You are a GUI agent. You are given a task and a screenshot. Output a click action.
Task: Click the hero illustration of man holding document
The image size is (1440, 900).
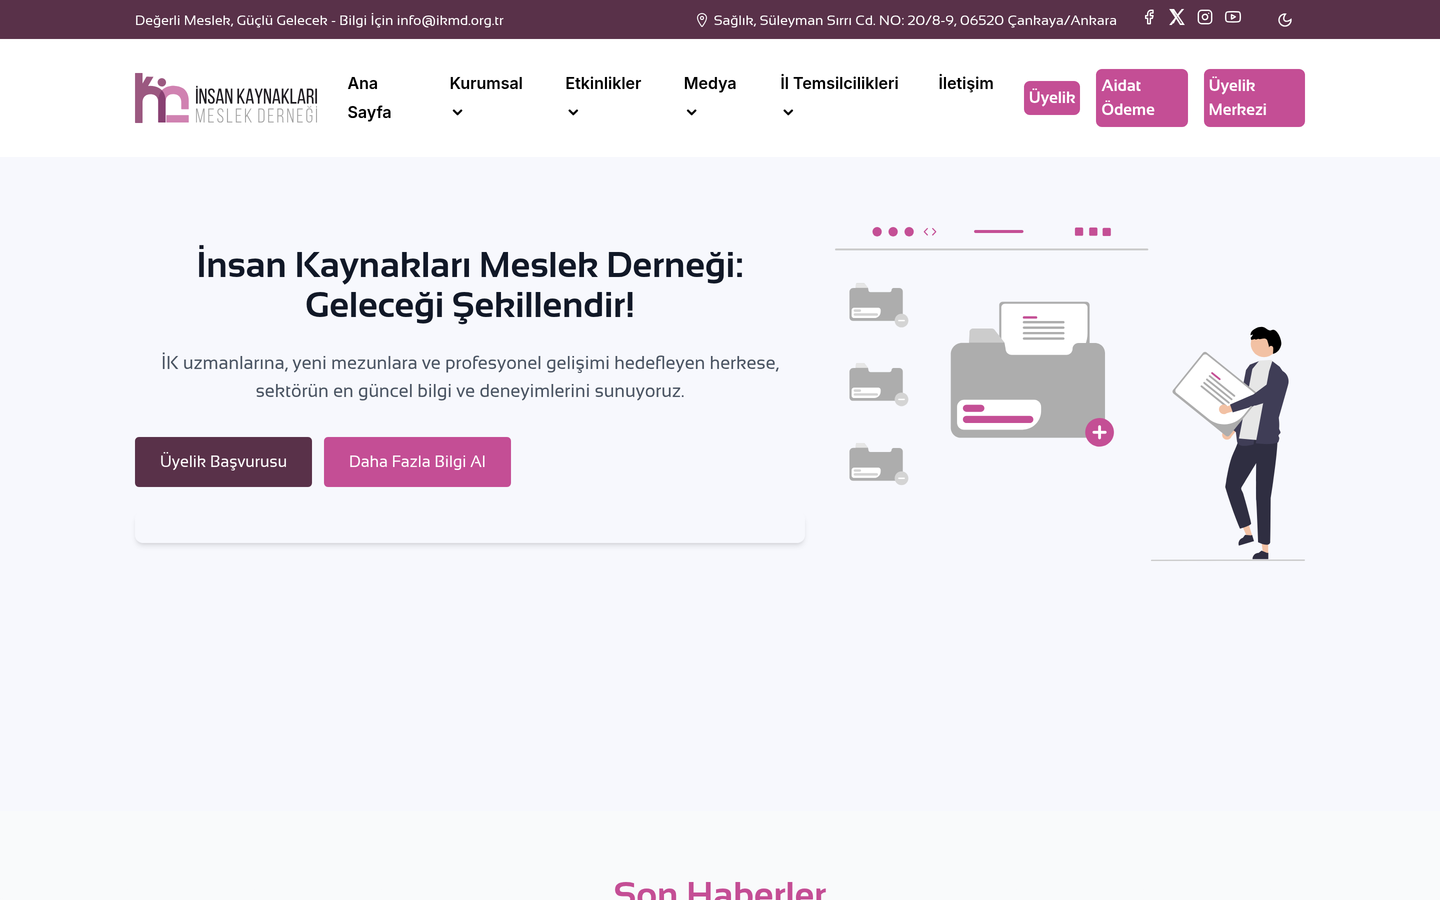(1230, 442)
